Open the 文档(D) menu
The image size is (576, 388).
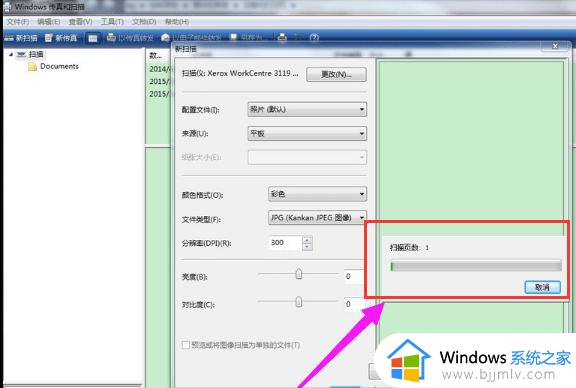pyautogui.click(x=144, y=22)
